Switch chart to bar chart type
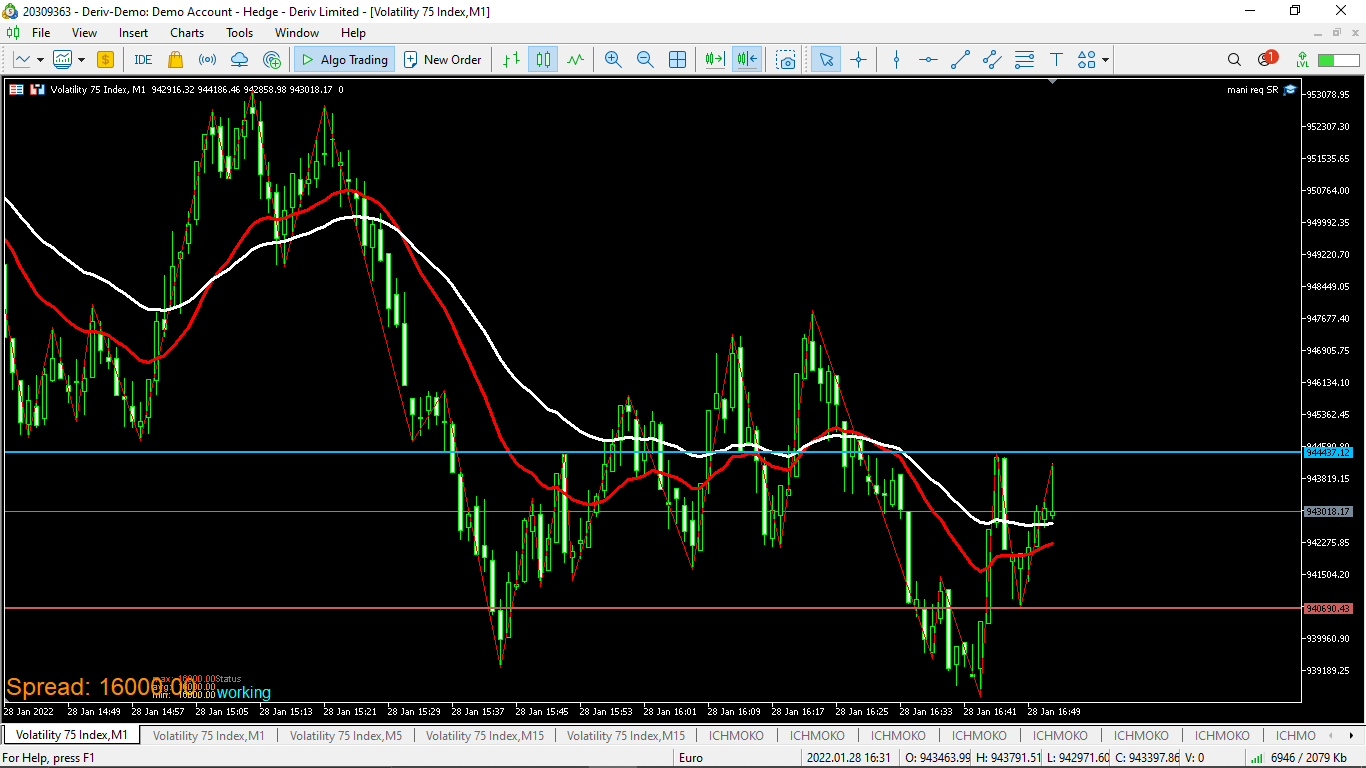 (511, 60)
